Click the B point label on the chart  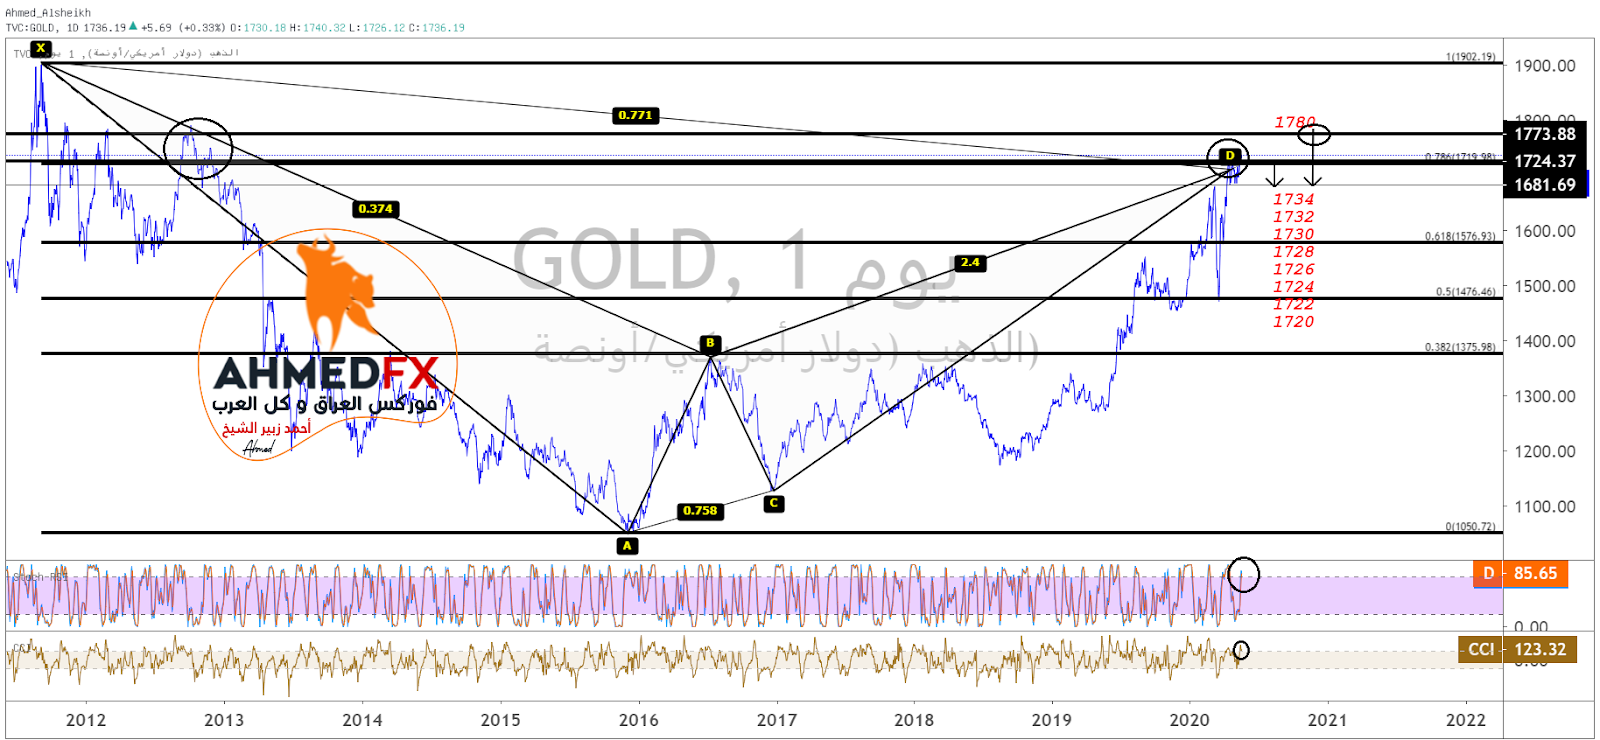point(710,343)
